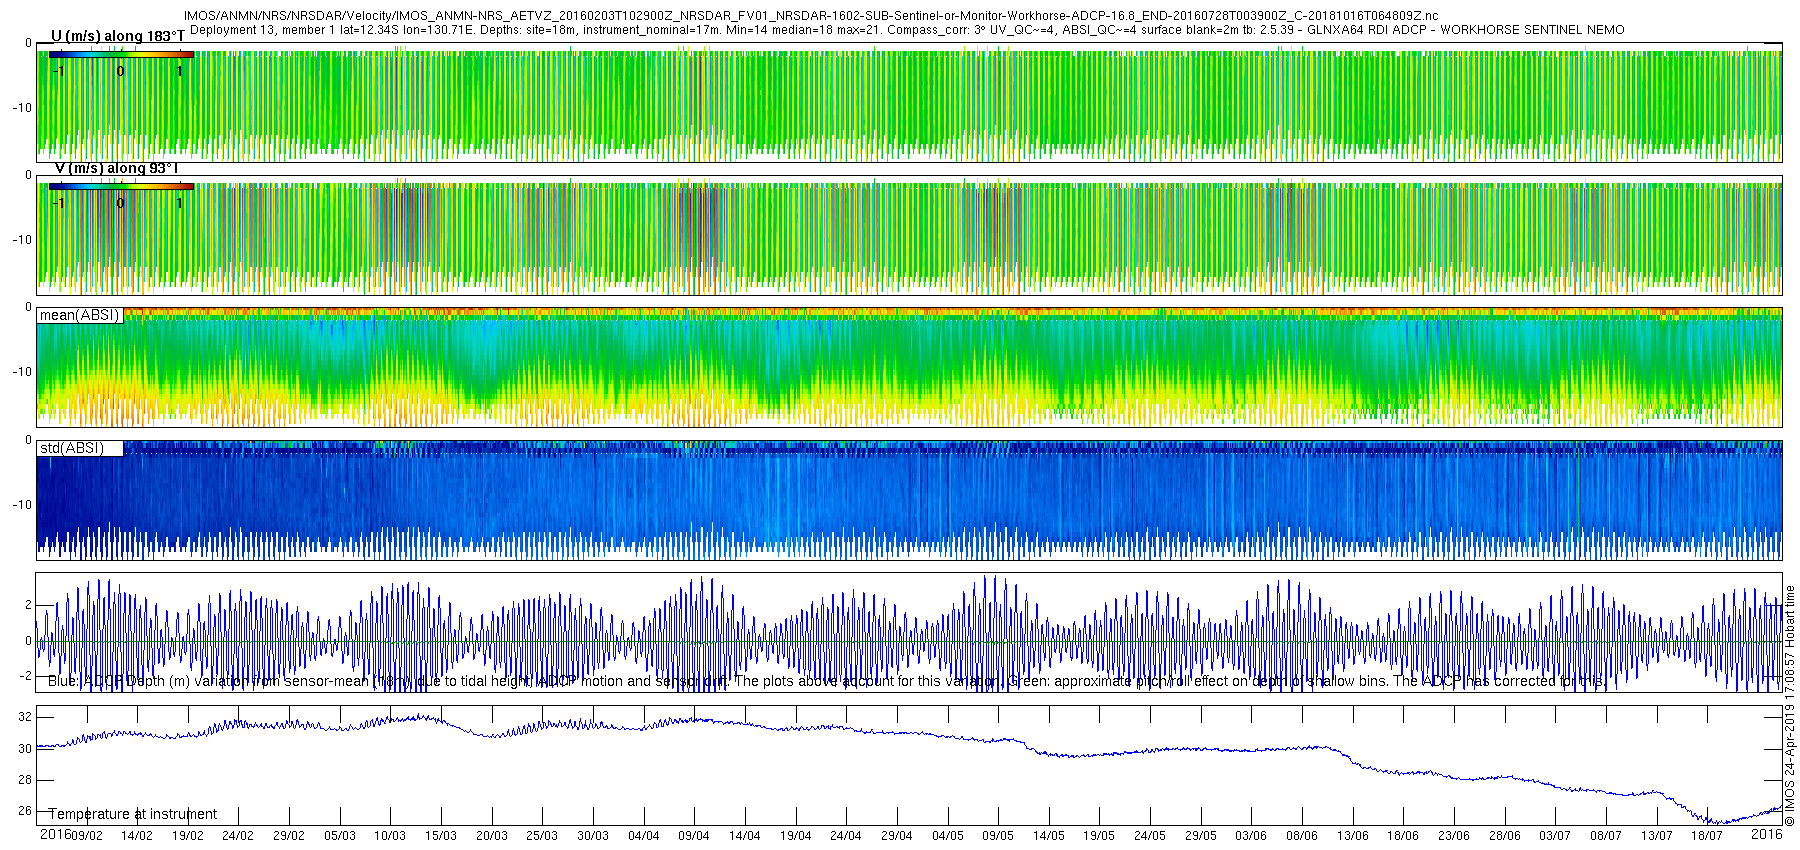Click the '10/03' date tick label
This screenshot has height=850, width=1800.
point(390,836)
